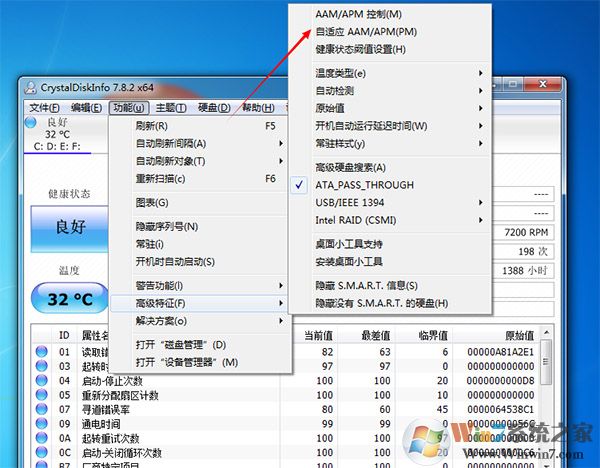Click the status orb for attribute 0A
Screen dimensions: 600x468
pyautogui.click(x=41, y=438)
